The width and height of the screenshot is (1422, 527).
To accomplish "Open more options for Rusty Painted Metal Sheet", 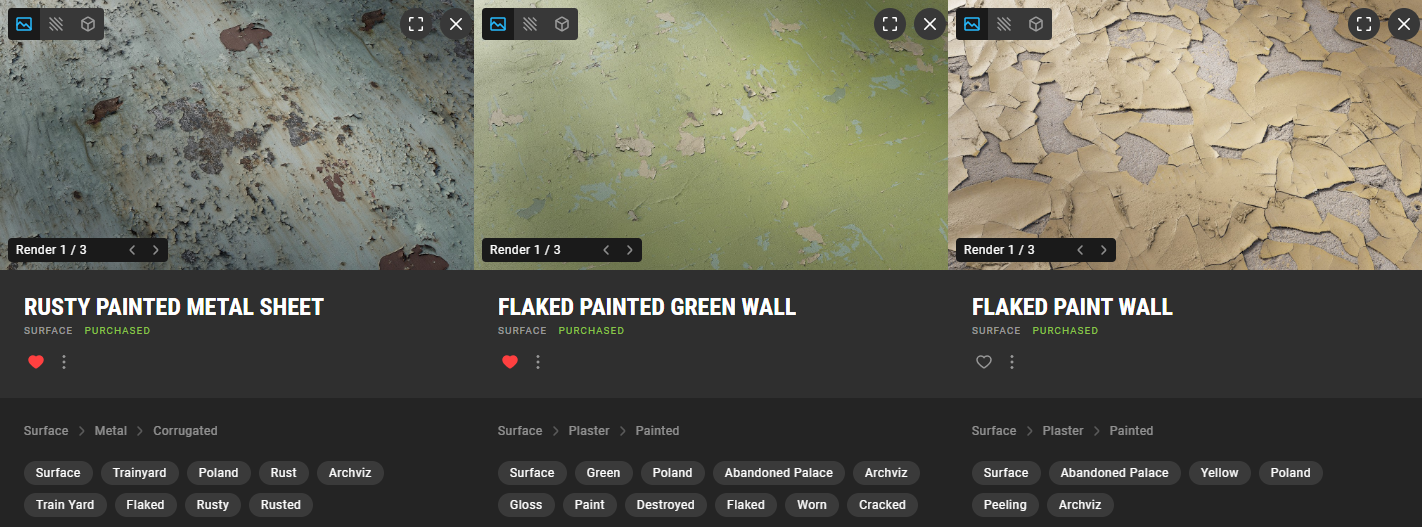I will [x=64, y=362].
